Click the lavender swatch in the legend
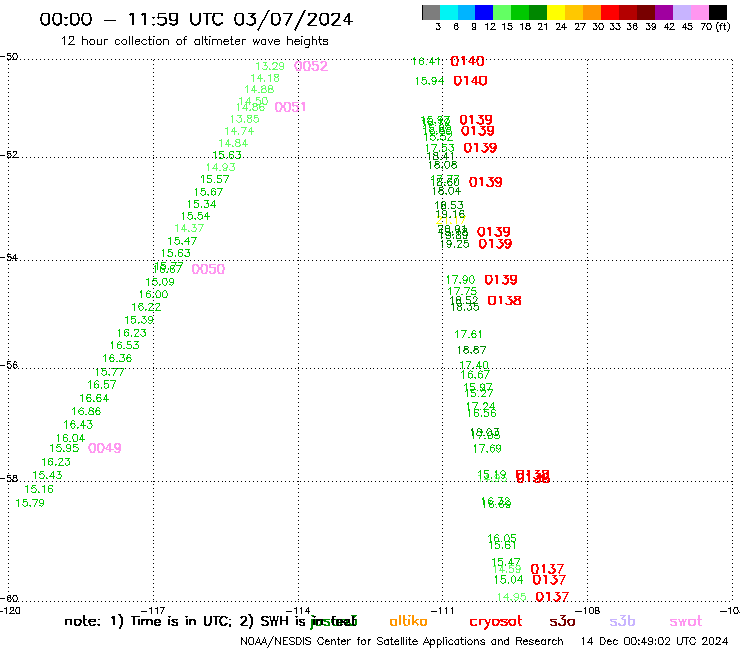 681,12
